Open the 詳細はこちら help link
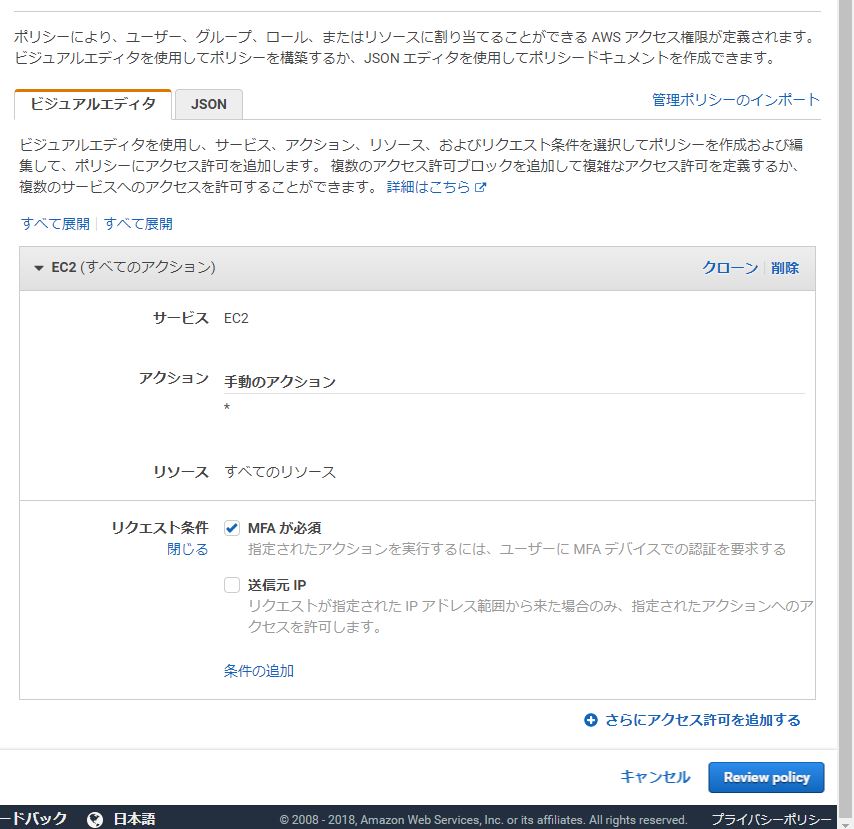 click(x=428, y=187)
